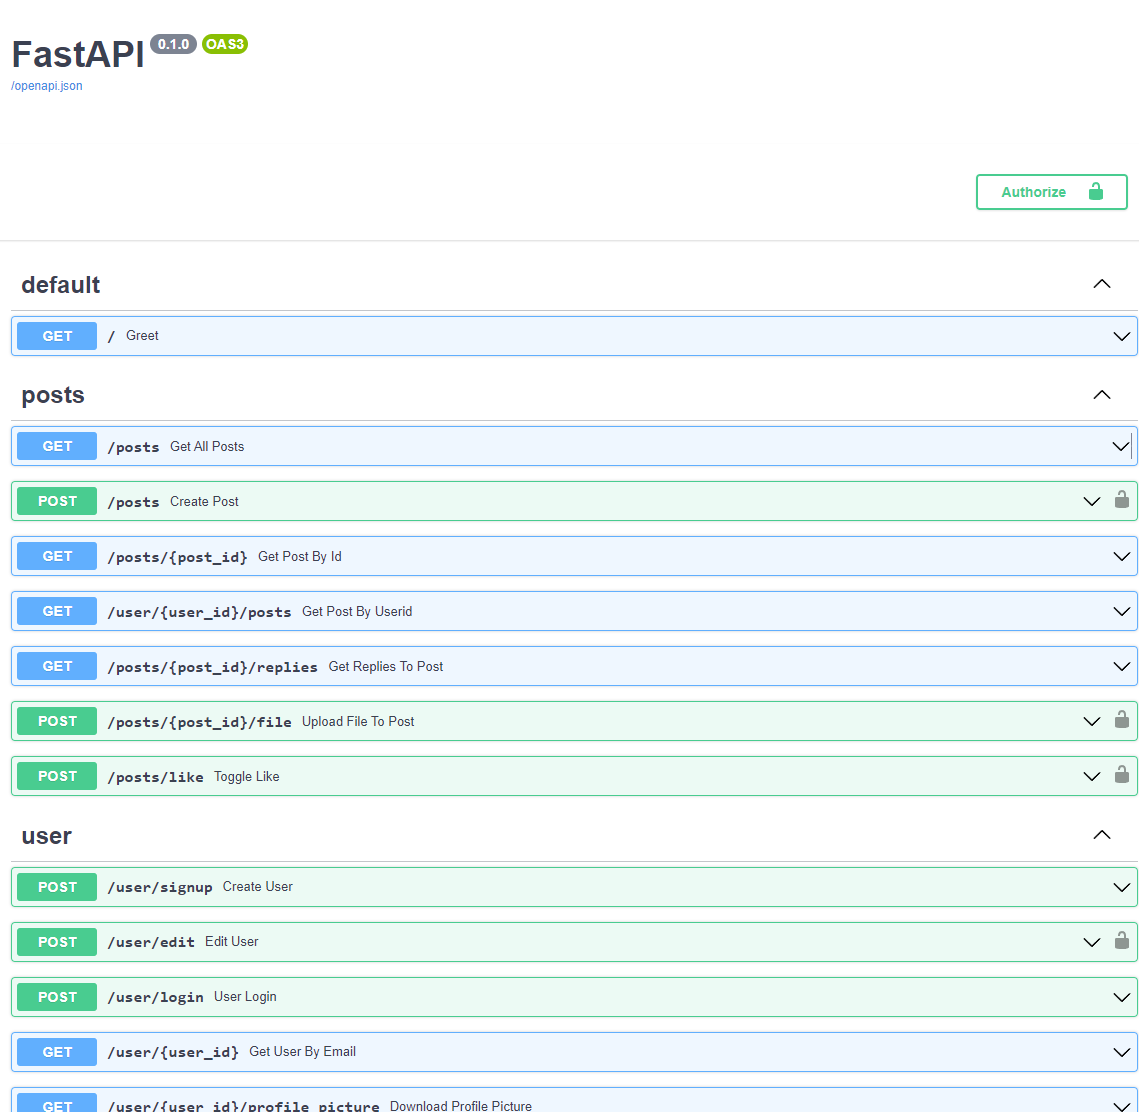1139x1112 pixels.
Task: Click the POST badge for Toggle Like
Action: (57, 776)
